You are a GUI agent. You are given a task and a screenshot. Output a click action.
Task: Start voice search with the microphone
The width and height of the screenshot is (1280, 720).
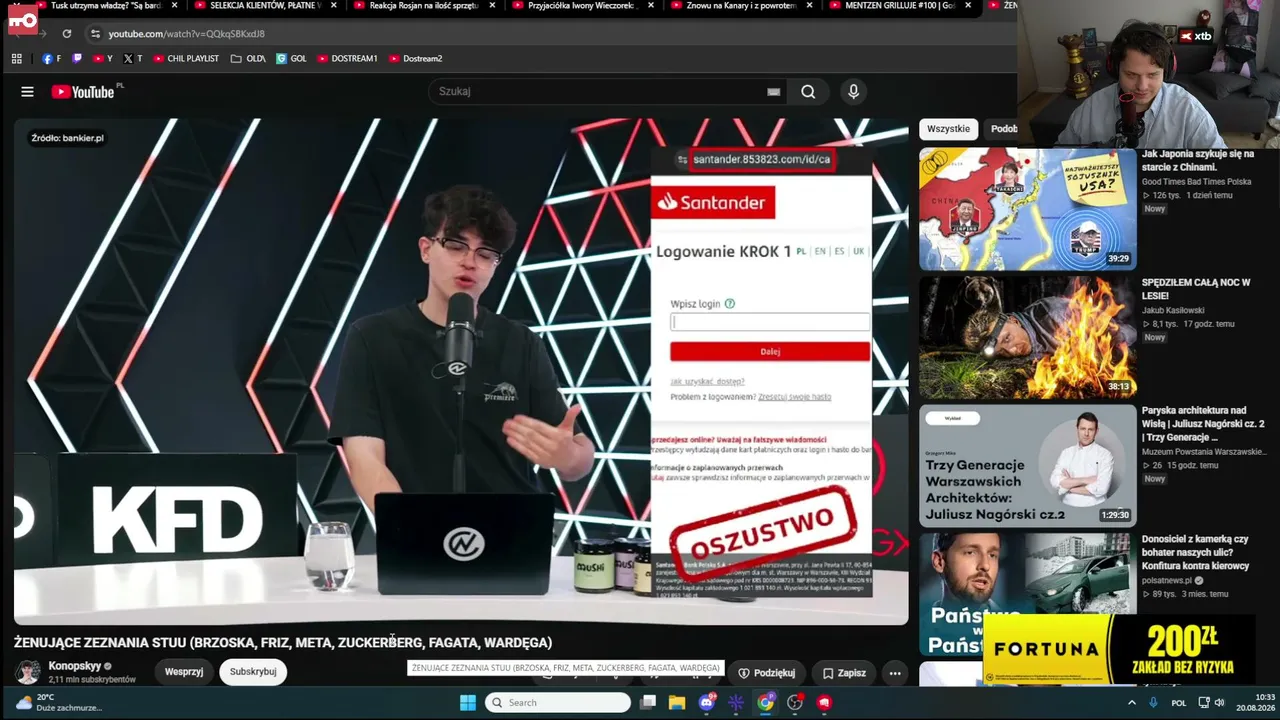pyautogui.click(x=853, y=92)
